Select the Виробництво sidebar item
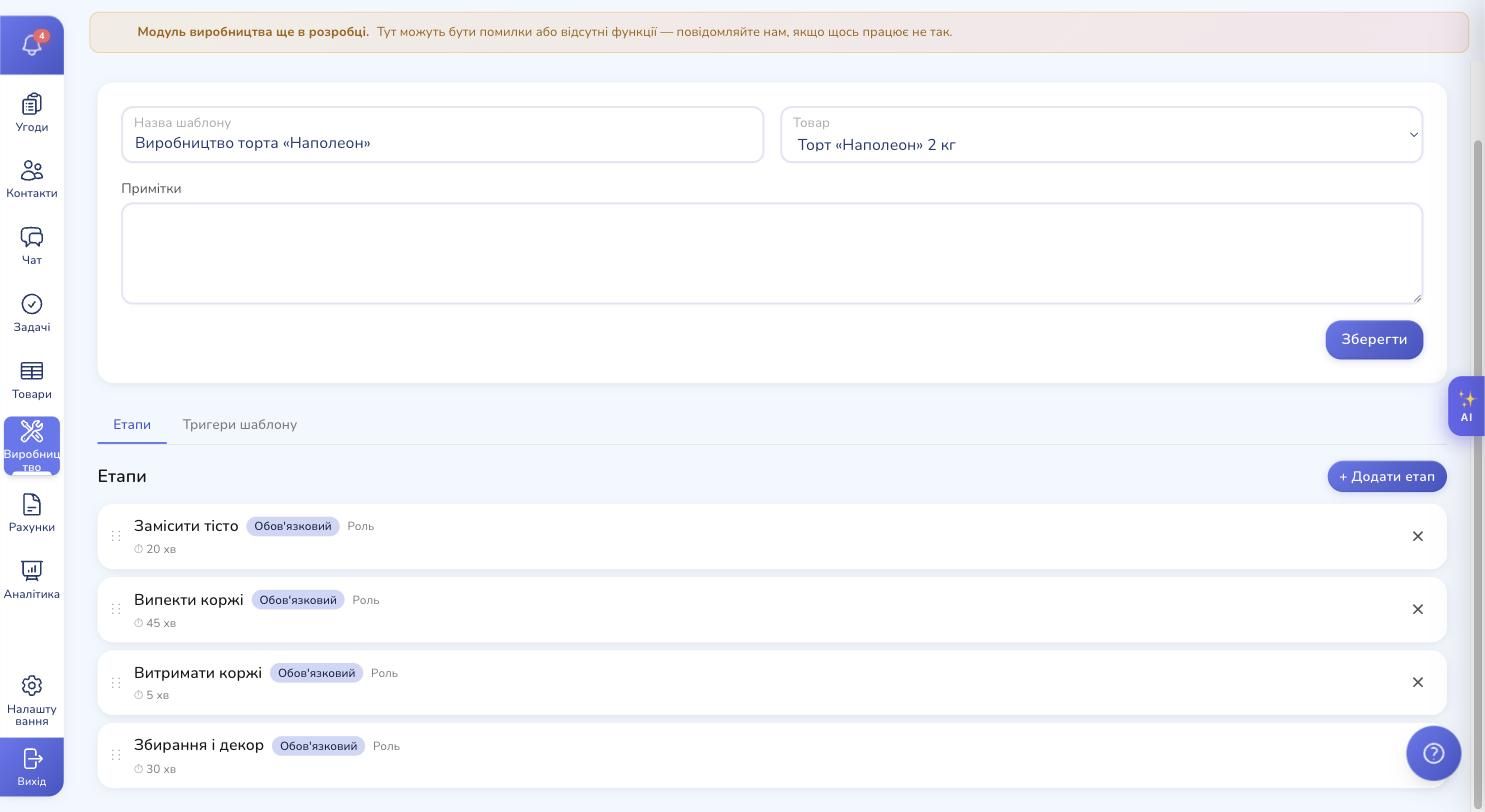The width and height of the screenshot is (1485, 812). click(x=32, y=446)
